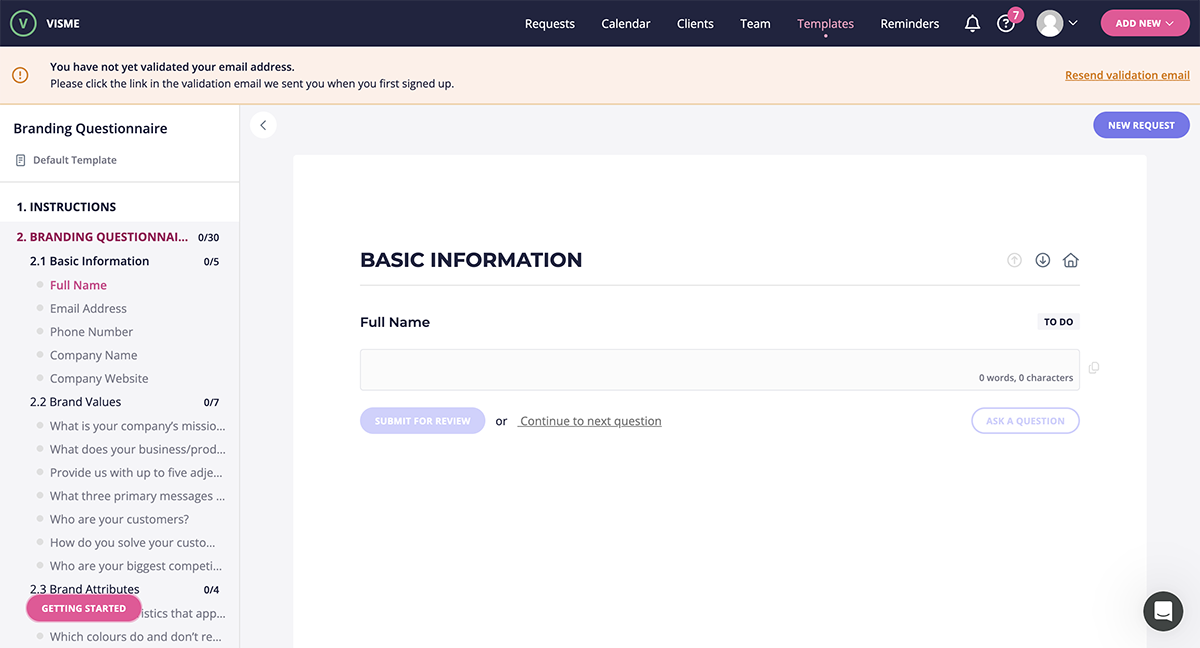Expand the profile account chevron
Viewport: 1200px width, 648px height.
coord(1073,22)
